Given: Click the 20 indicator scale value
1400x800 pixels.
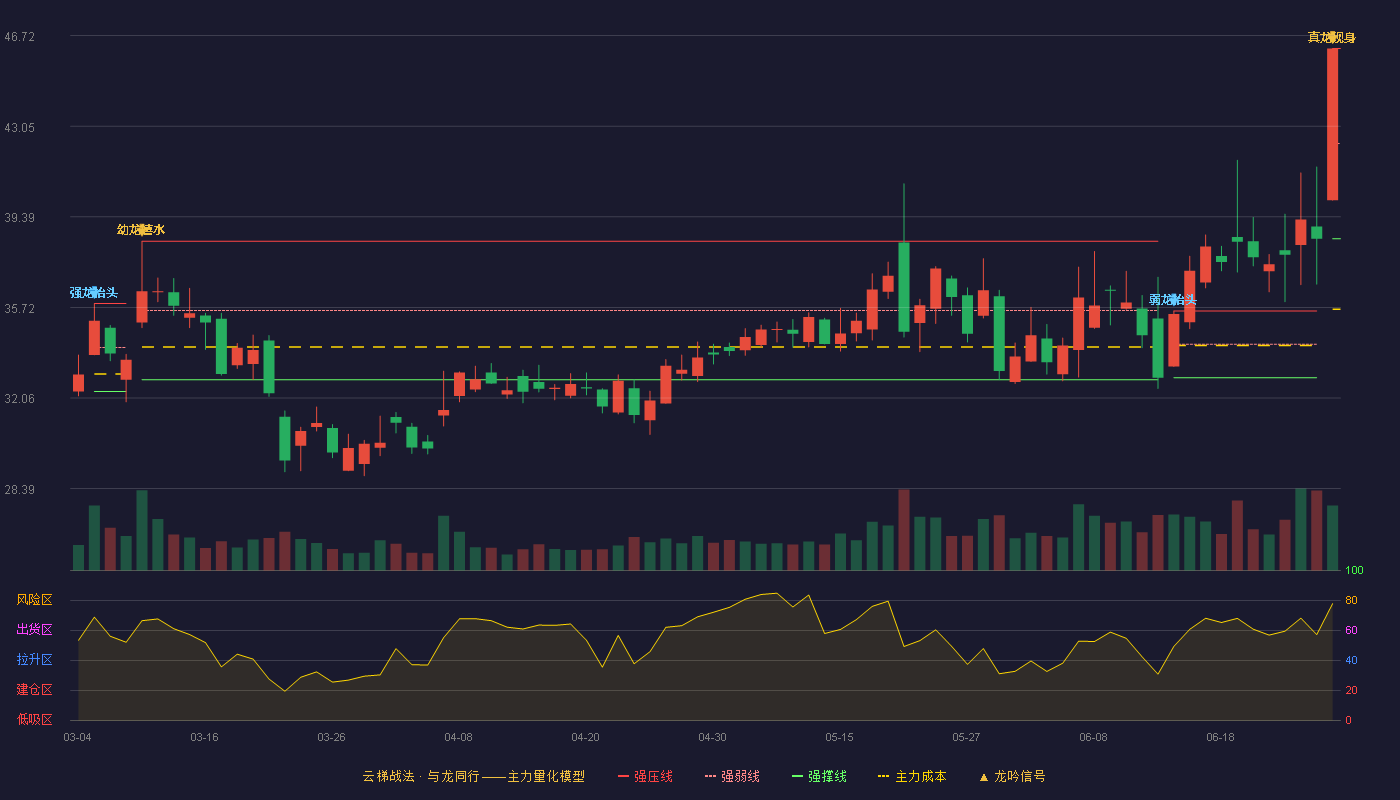Looking at the screenshot, I should click(x=1351, y=690).
